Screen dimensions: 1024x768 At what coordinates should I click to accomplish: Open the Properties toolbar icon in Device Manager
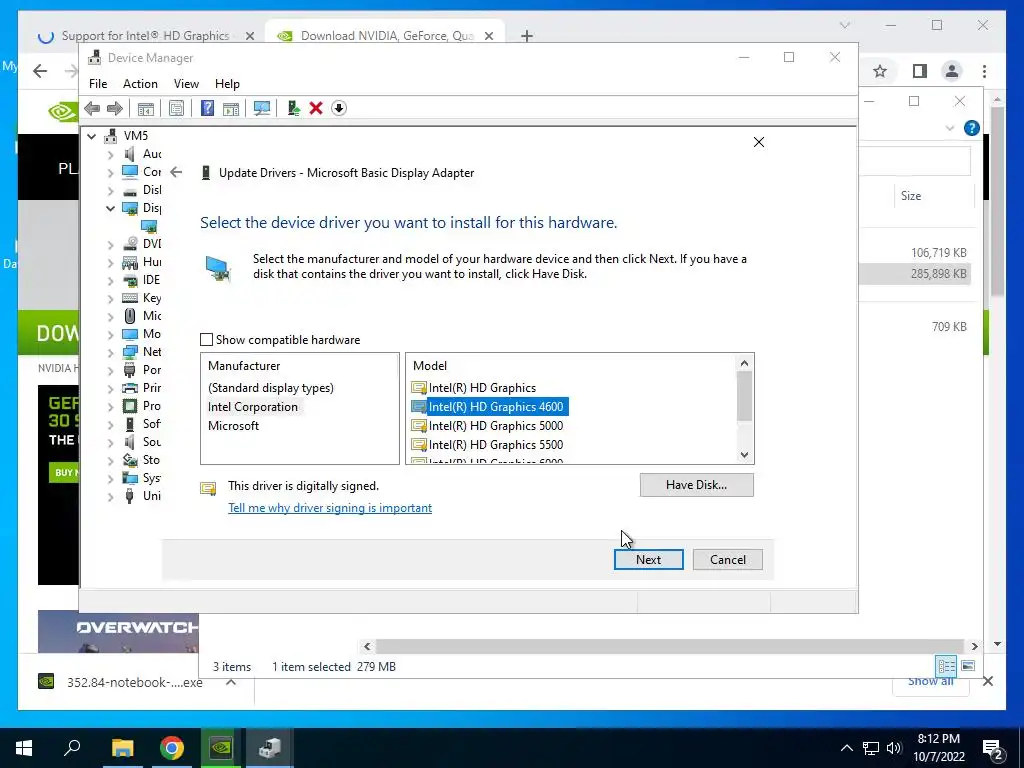click(x=176, y=108)
